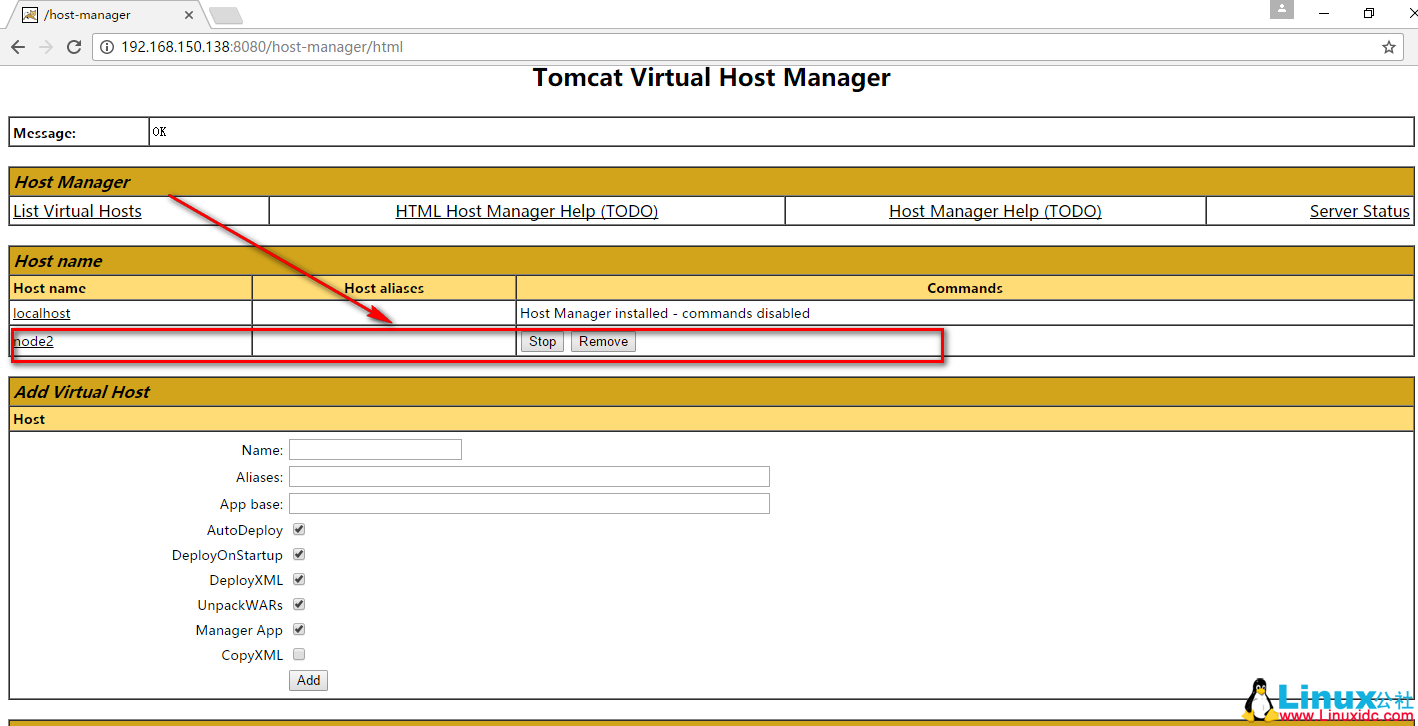
Task: Open the Server Status link
Action: click(1359, 211)
